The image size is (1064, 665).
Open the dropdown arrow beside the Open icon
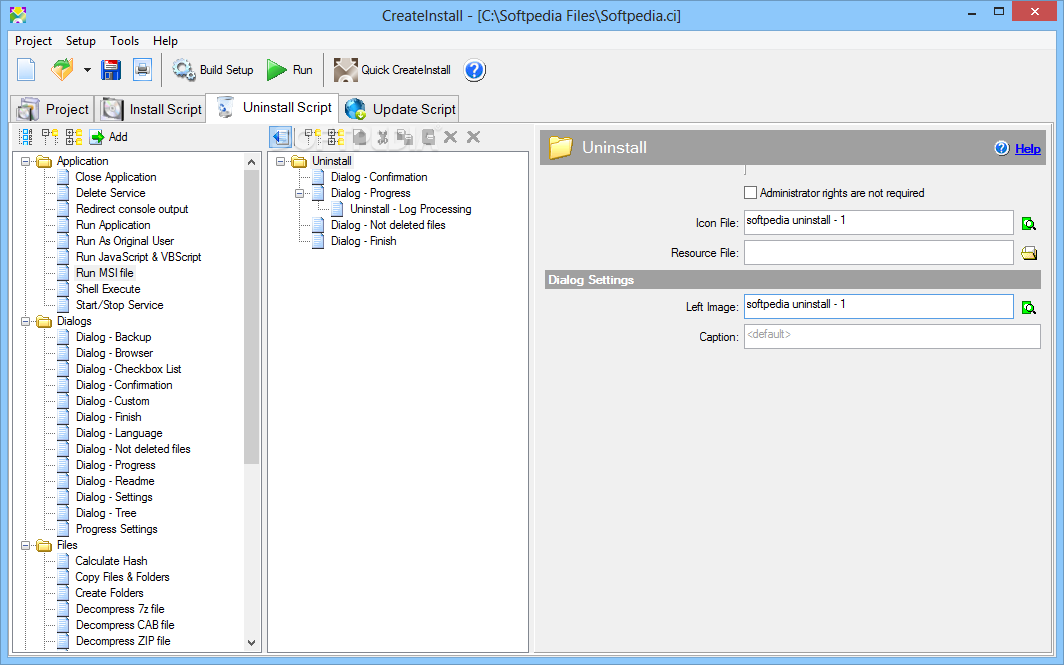(87, 70)
